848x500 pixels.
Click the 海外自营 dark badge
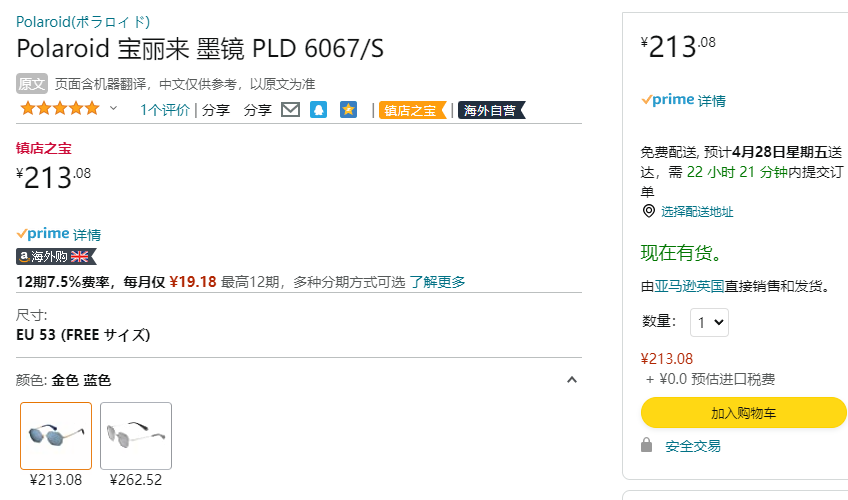[x=492, y=110]
